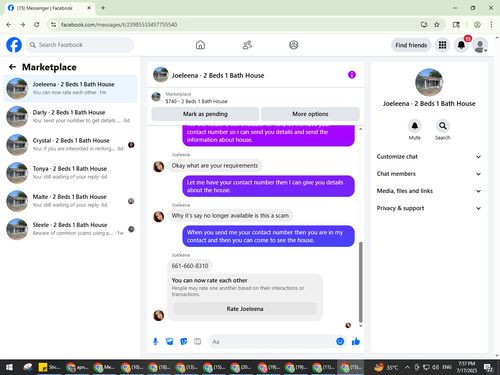Click the browser back arrow
Viewport: 500px width, 375px height.
click(9, 25)
